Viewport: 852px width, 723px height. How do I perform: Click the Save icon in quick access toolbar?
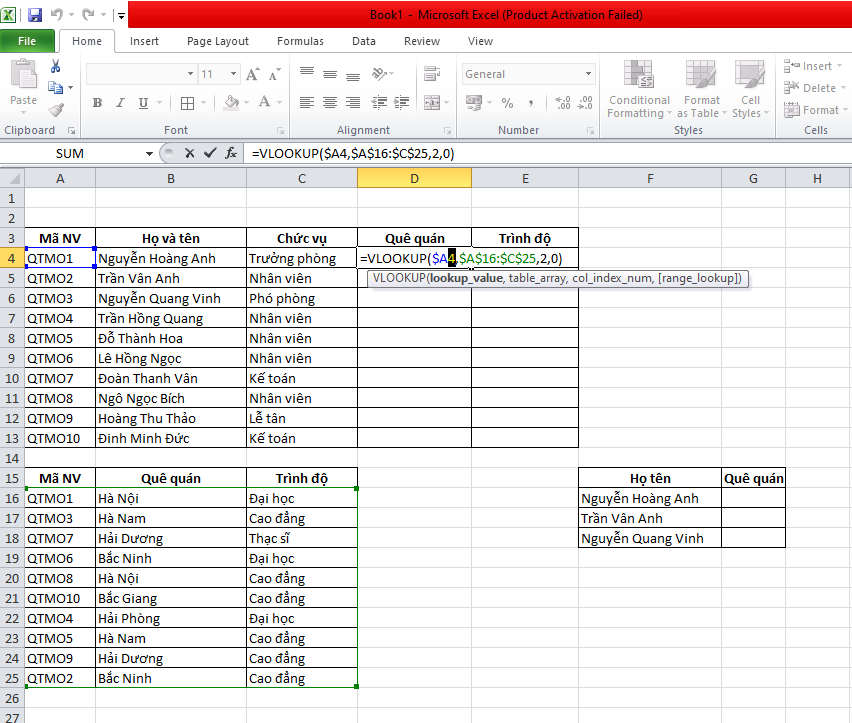click(x=35, y=15)
